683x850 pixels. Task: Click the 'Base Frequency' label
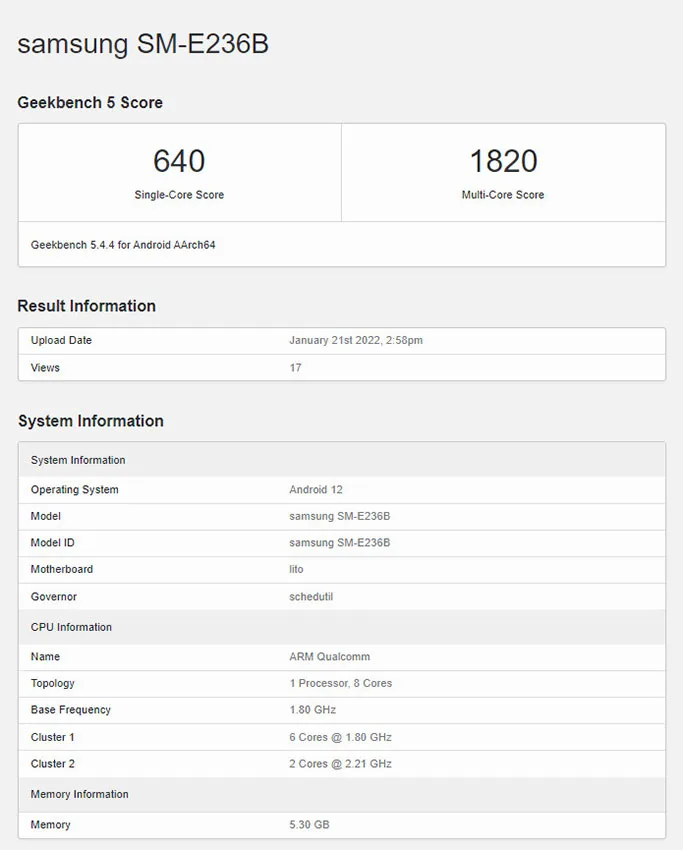point(70,710)
